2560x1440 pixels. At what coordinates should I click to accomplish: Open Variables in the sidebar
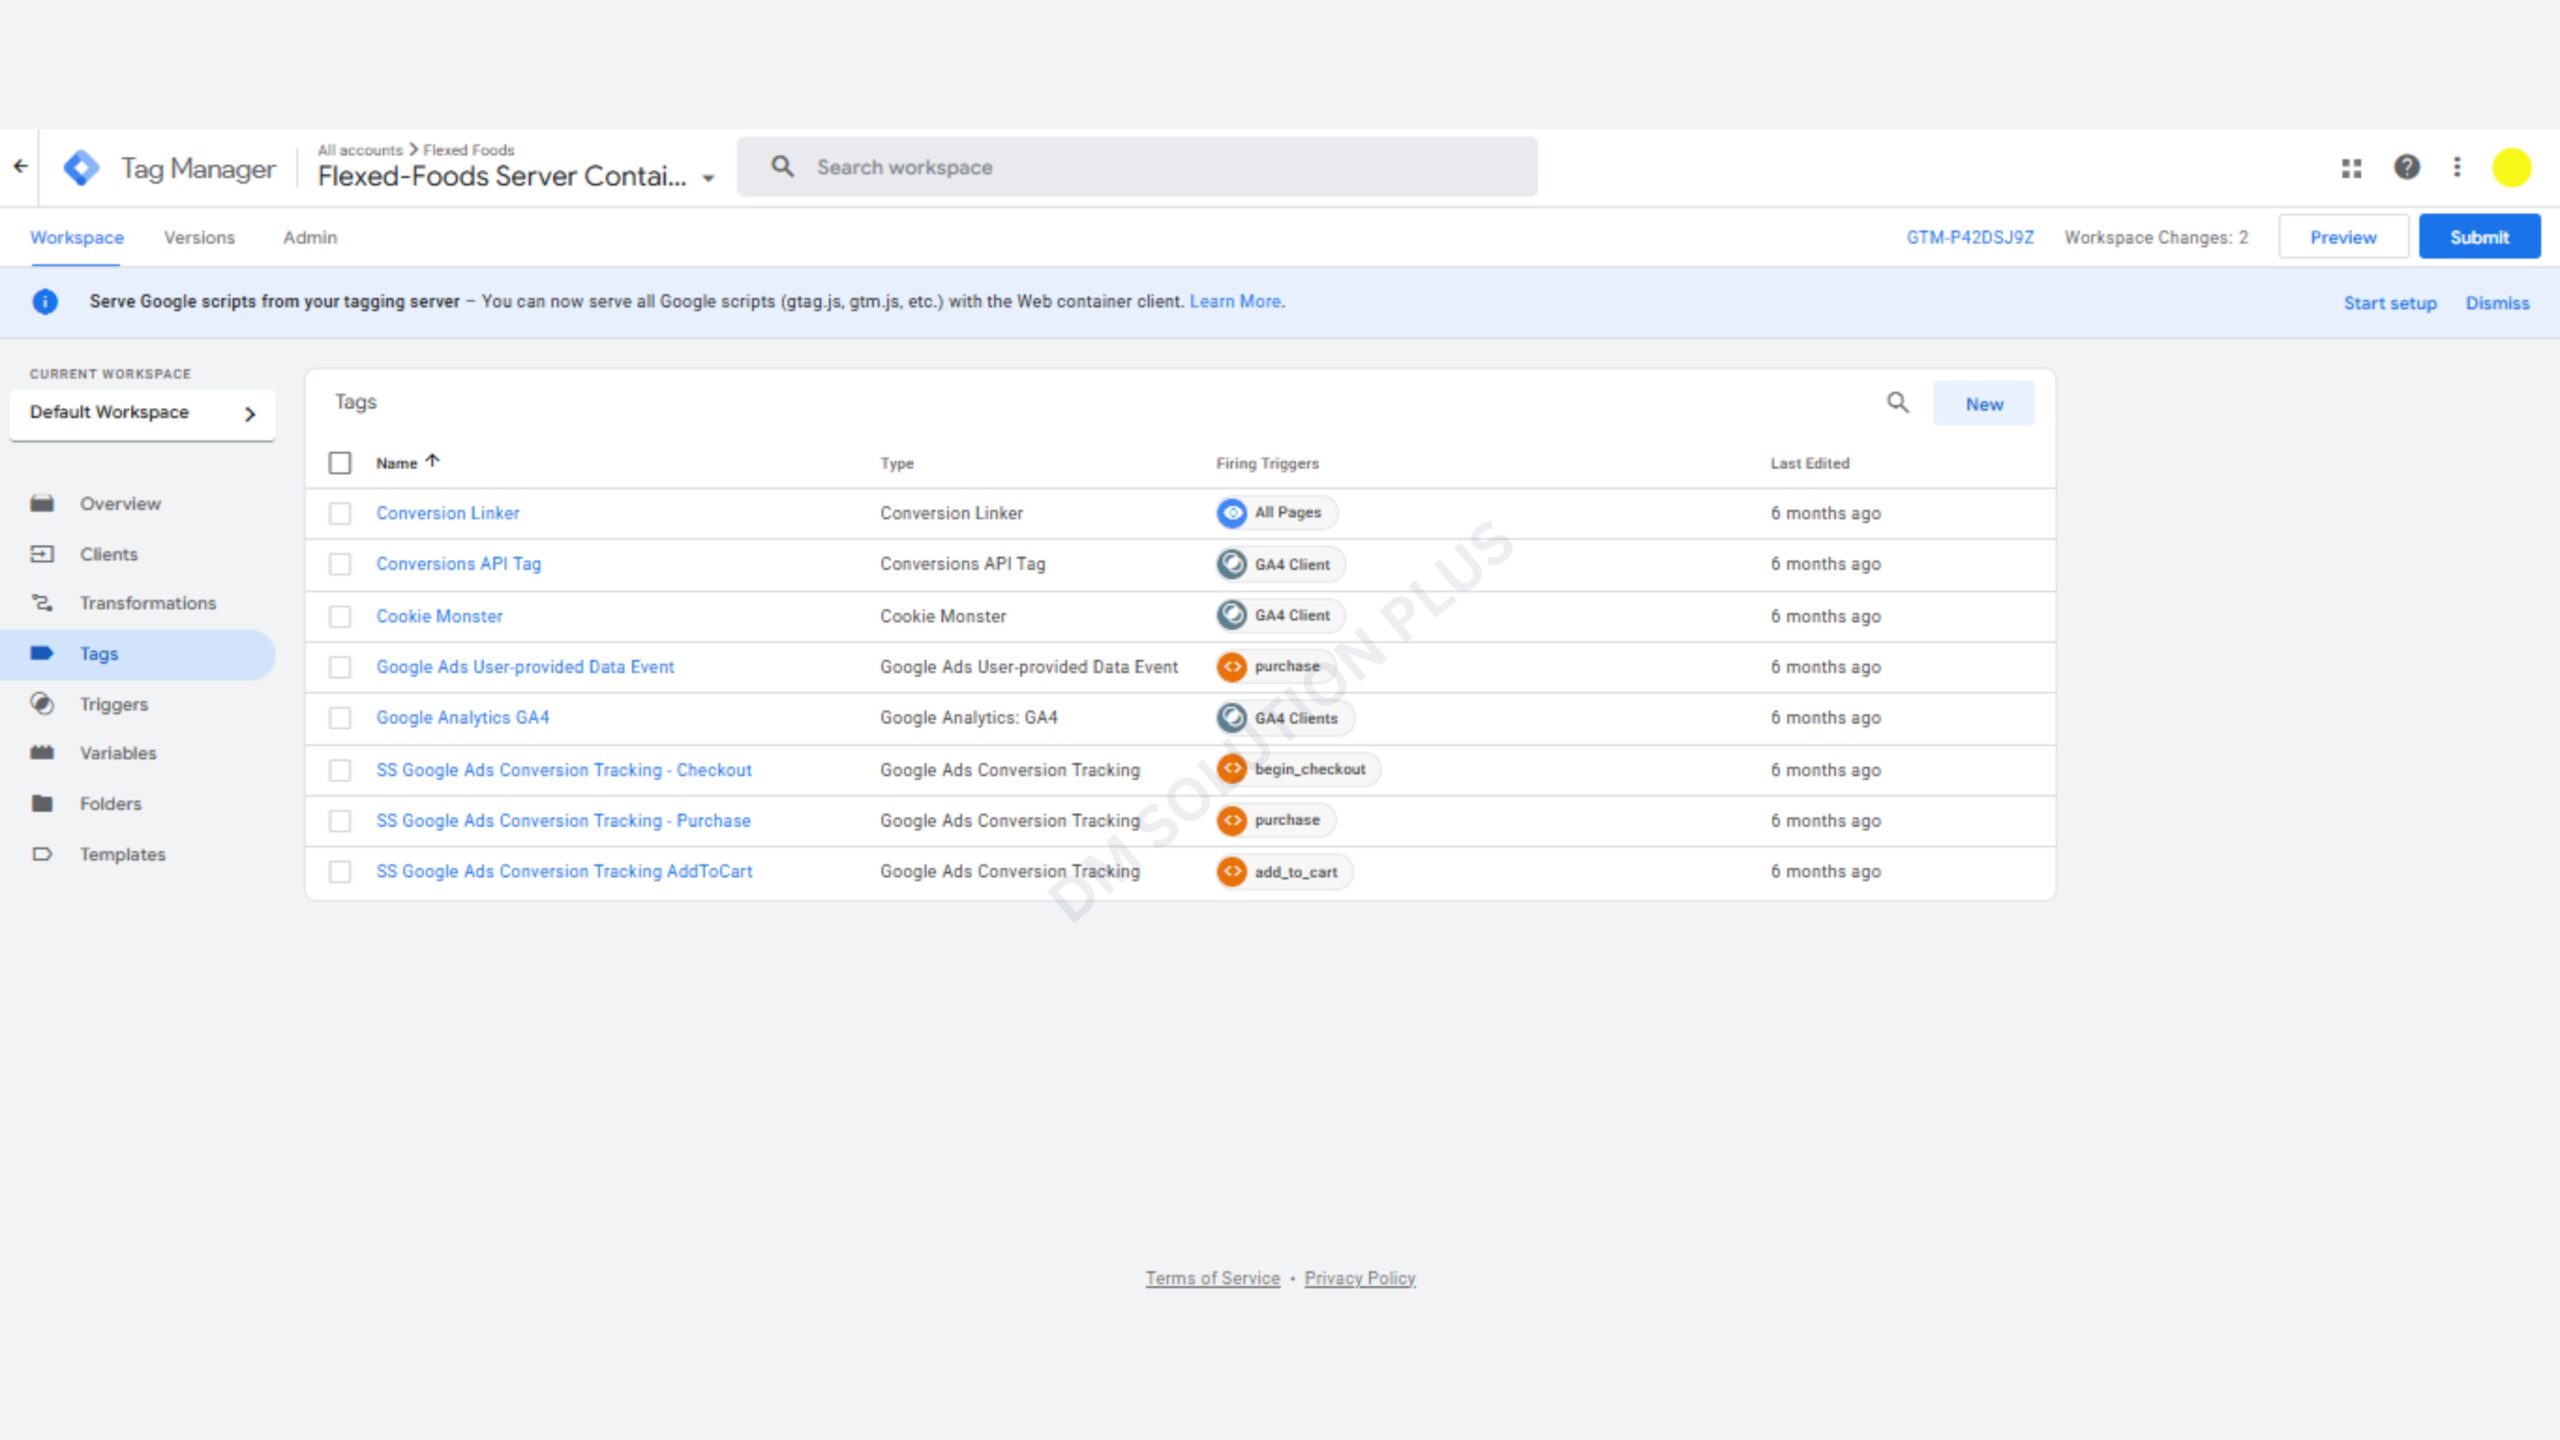coord(117,753)
